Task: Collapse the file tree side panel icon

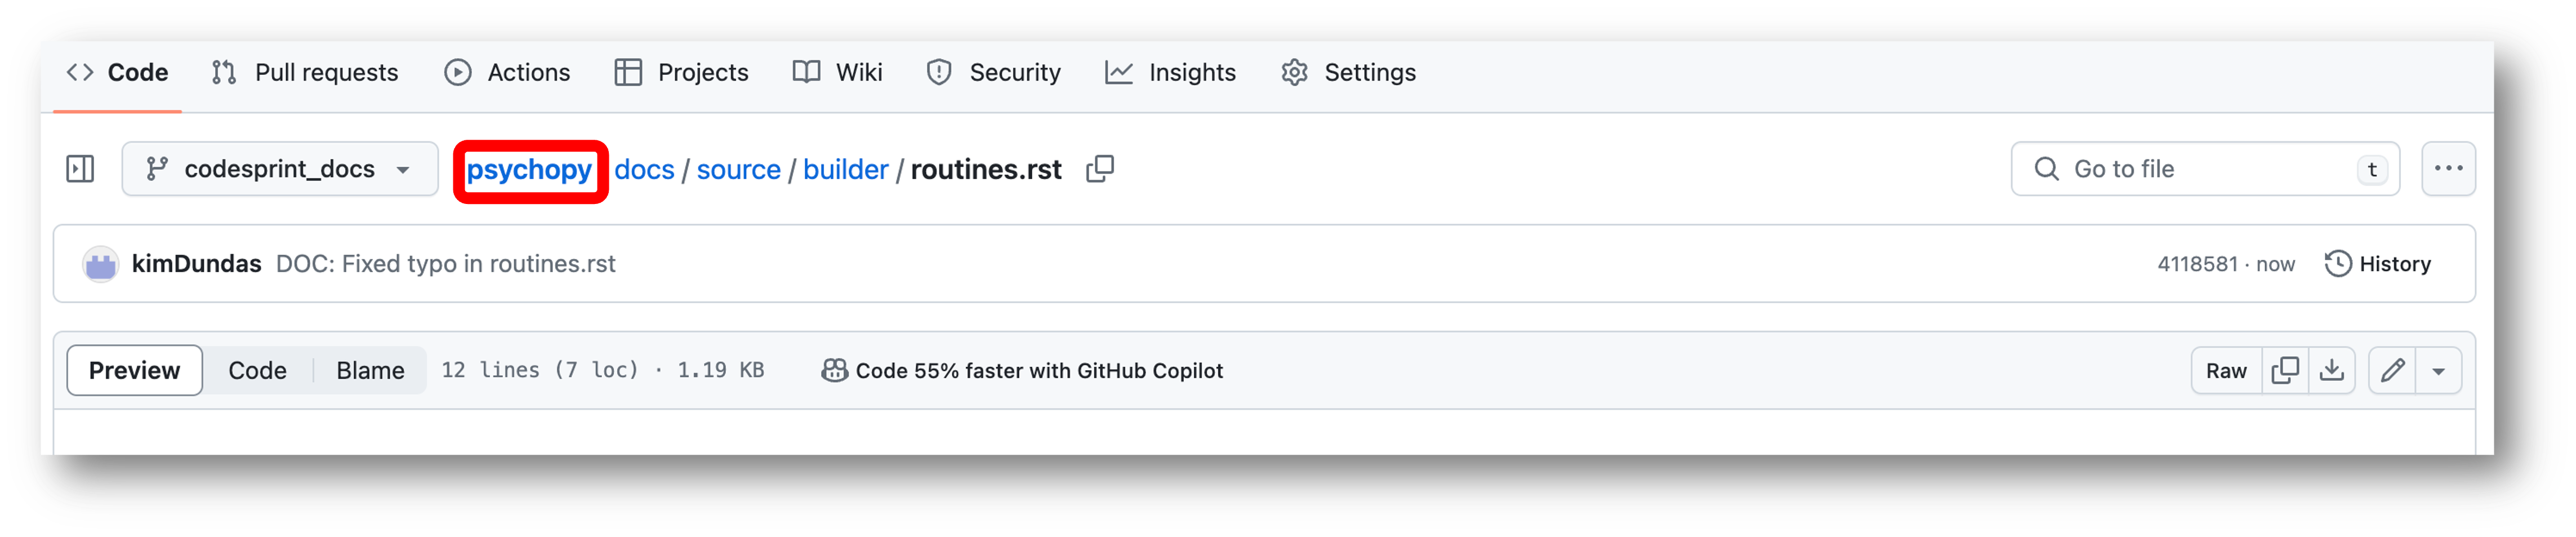Action: [x=80, y=169]
